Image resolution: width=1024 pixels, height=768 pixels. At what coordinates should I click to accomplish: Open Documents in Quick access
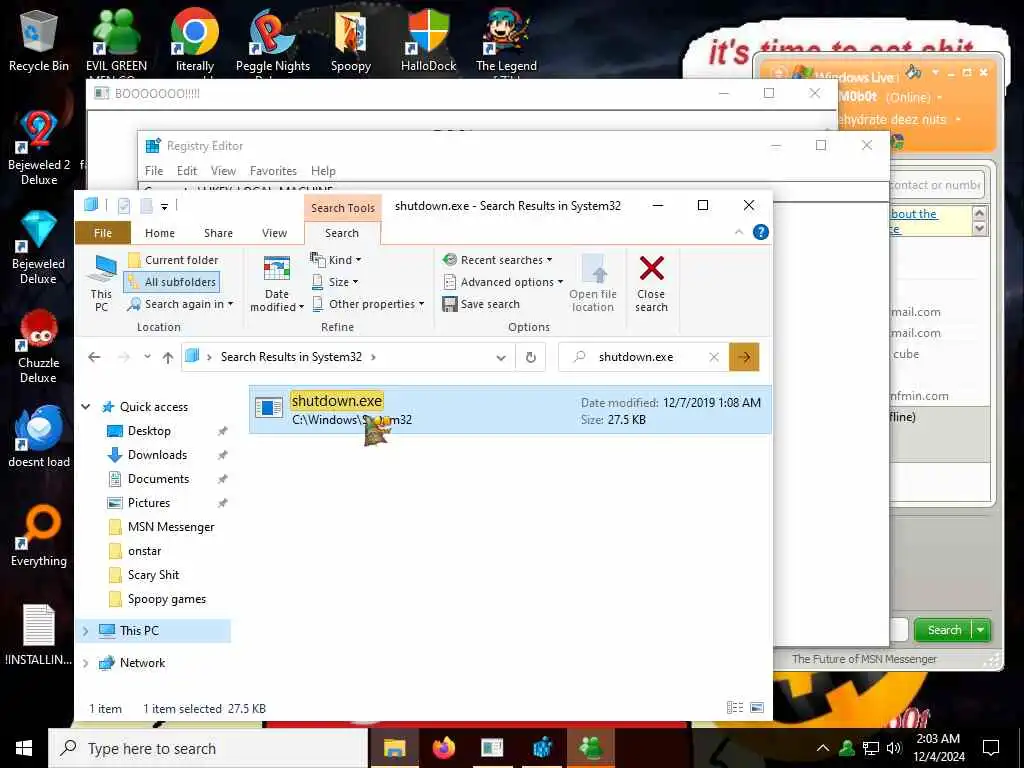click(158, 479)
